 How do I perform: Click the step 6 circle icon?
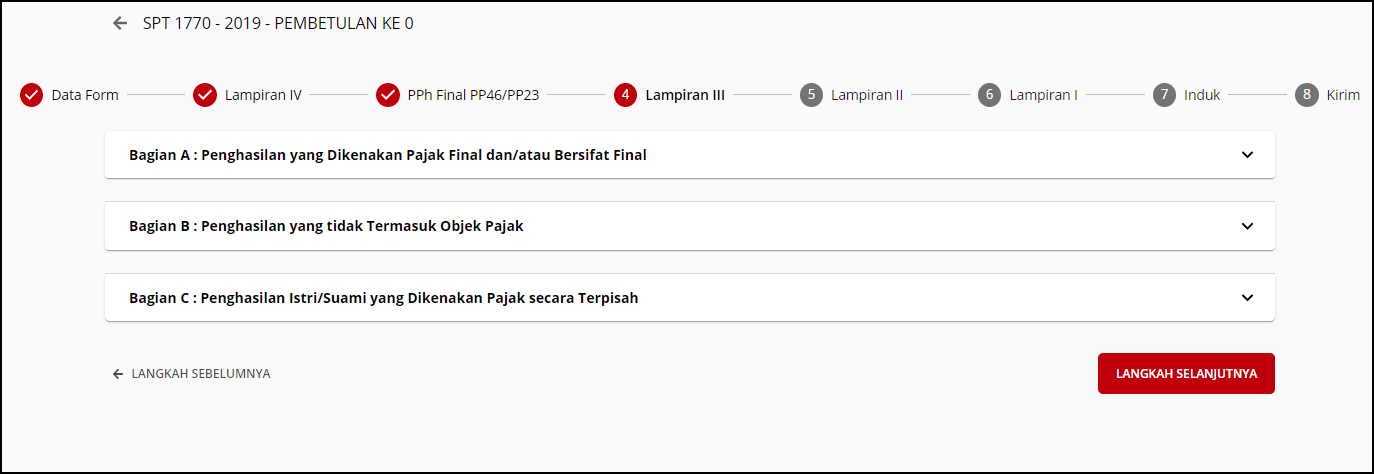[989, 95]
